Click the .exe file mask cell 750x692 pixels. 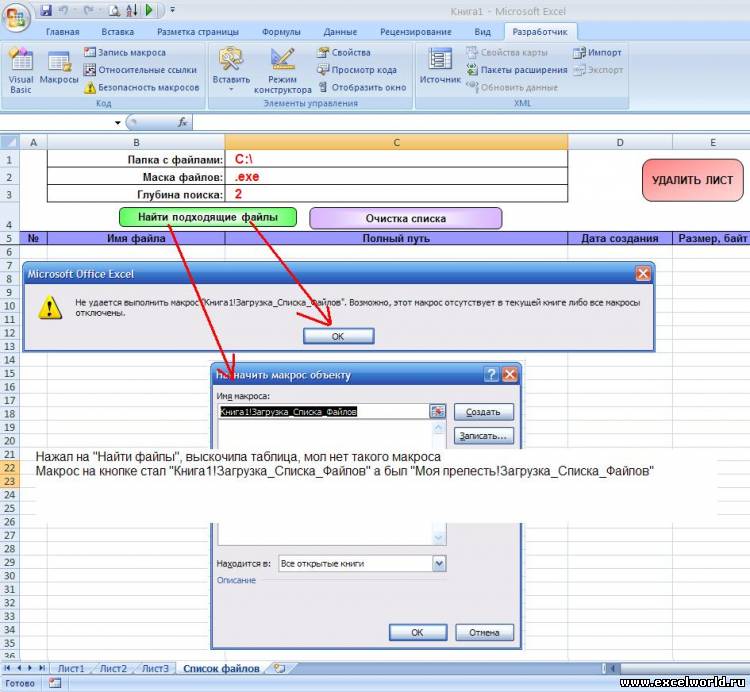point(396,176)
